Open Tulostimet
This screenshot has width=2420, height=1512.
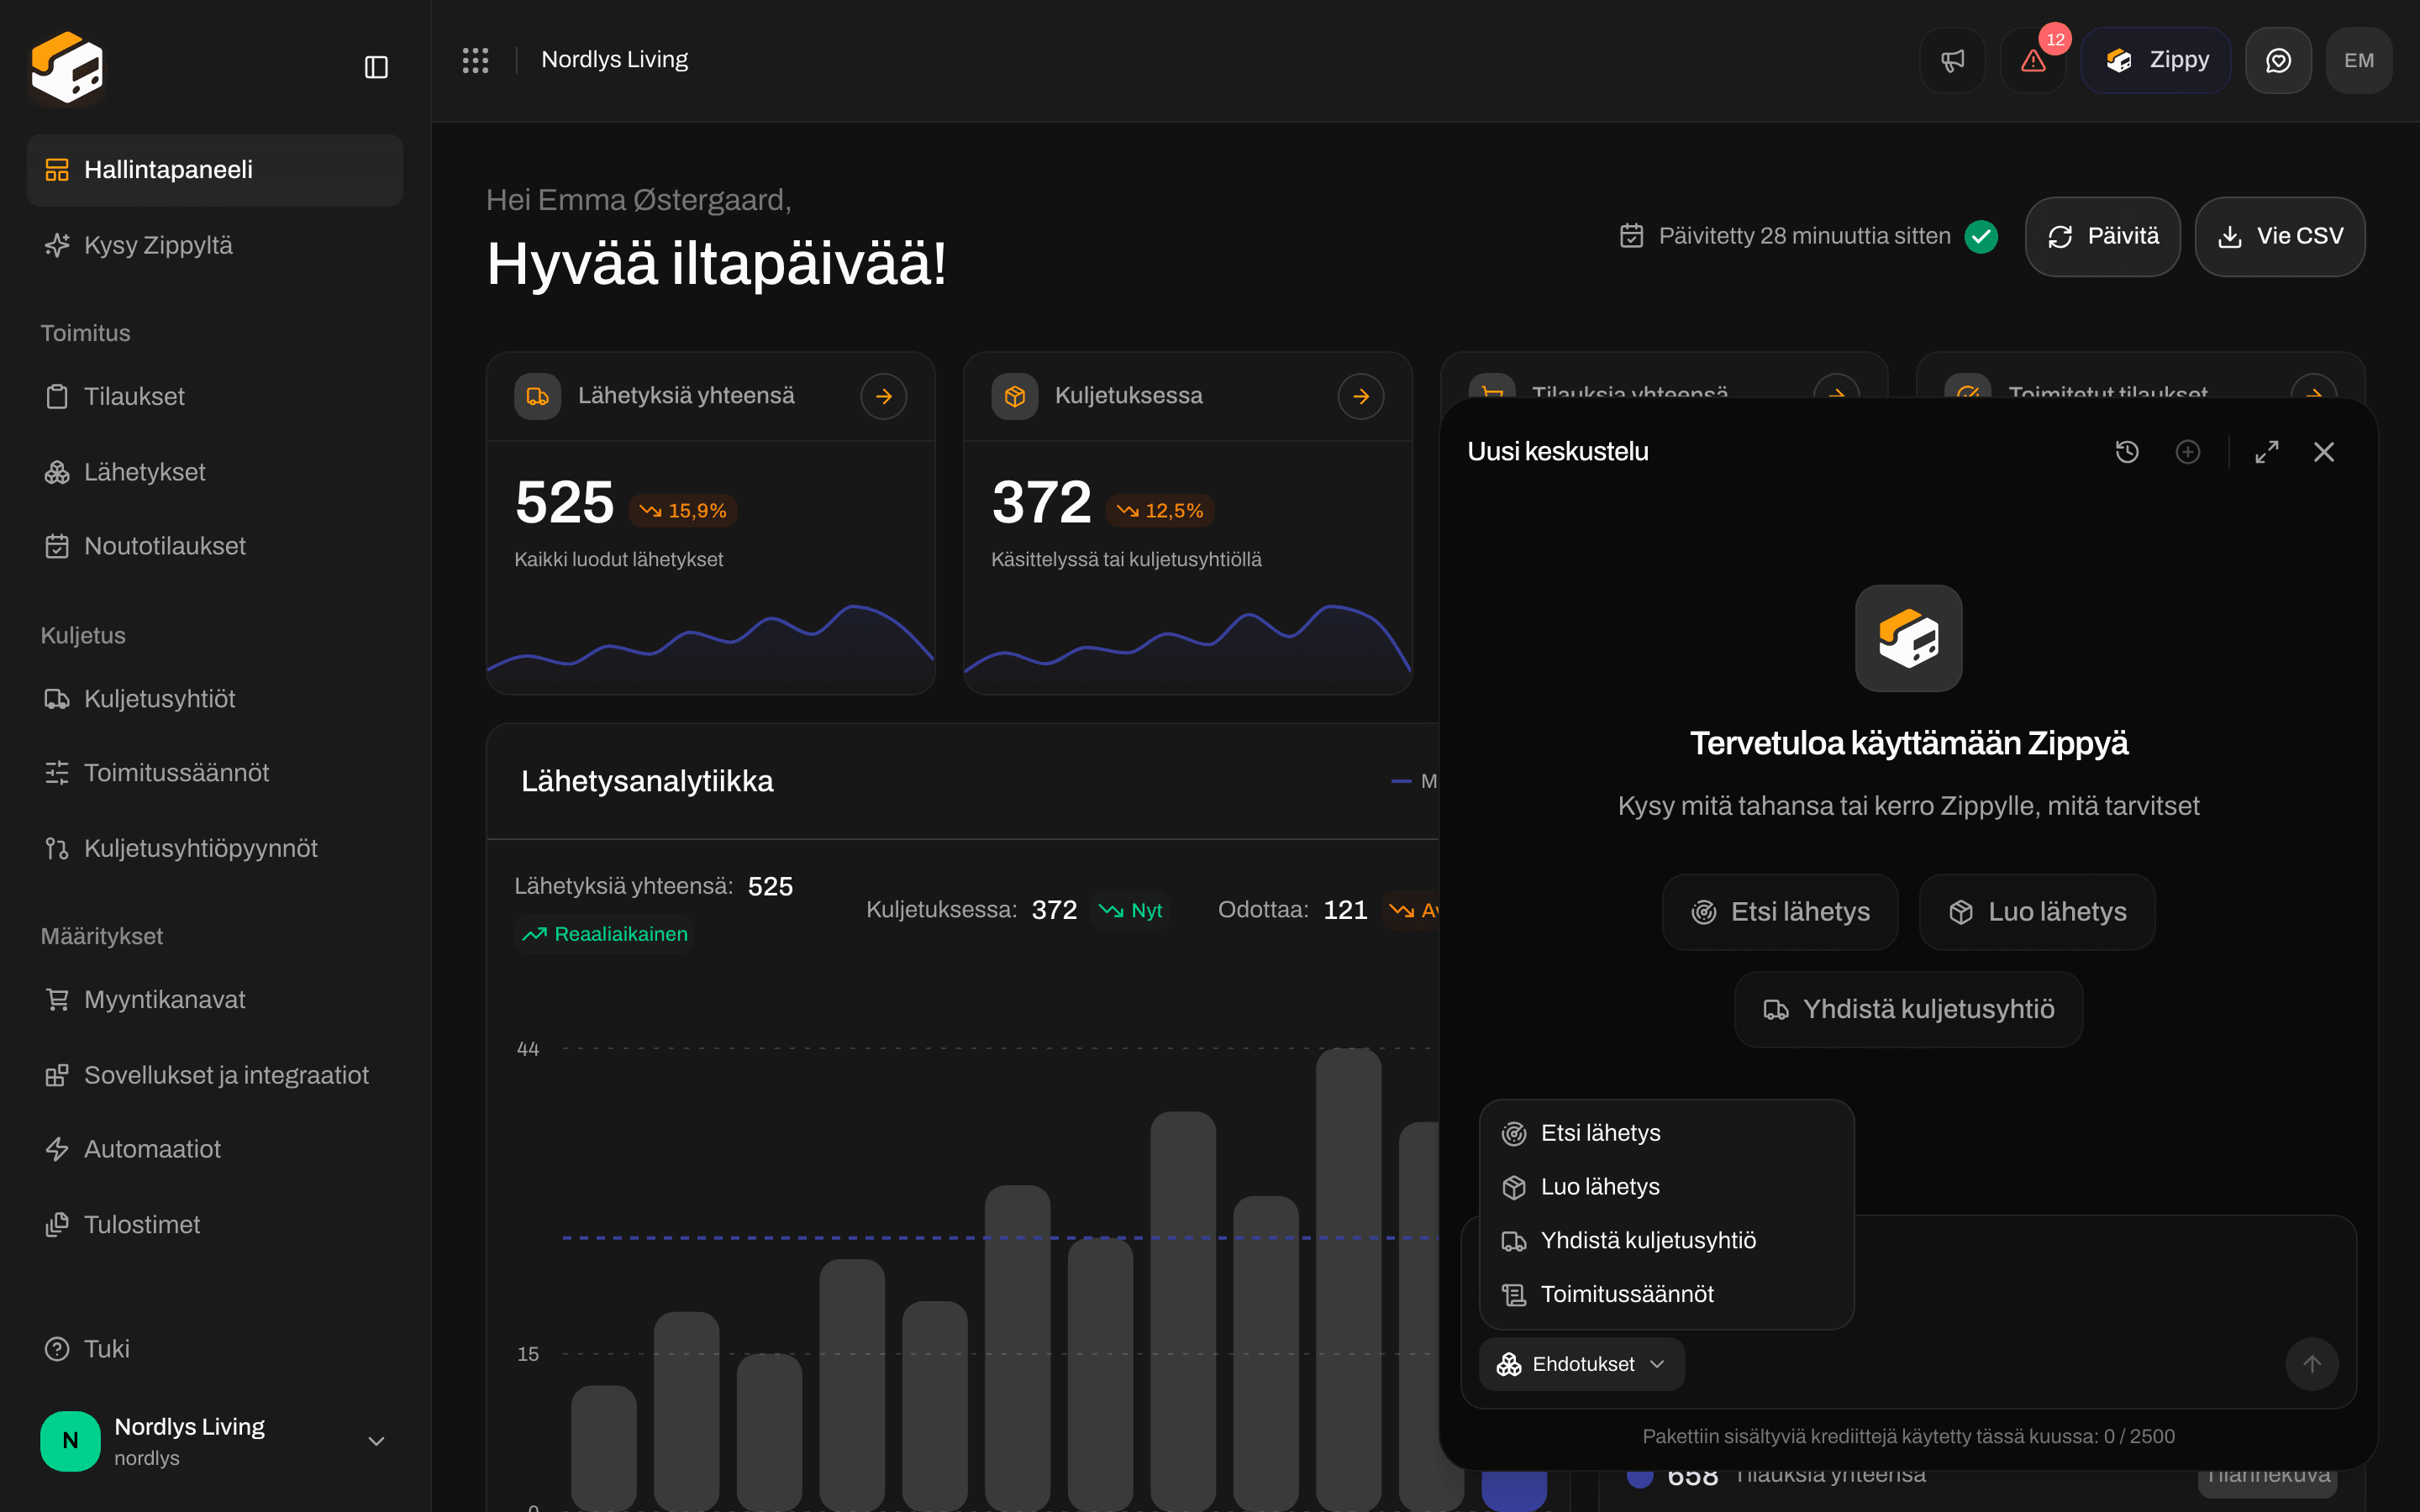[215, 1224]
